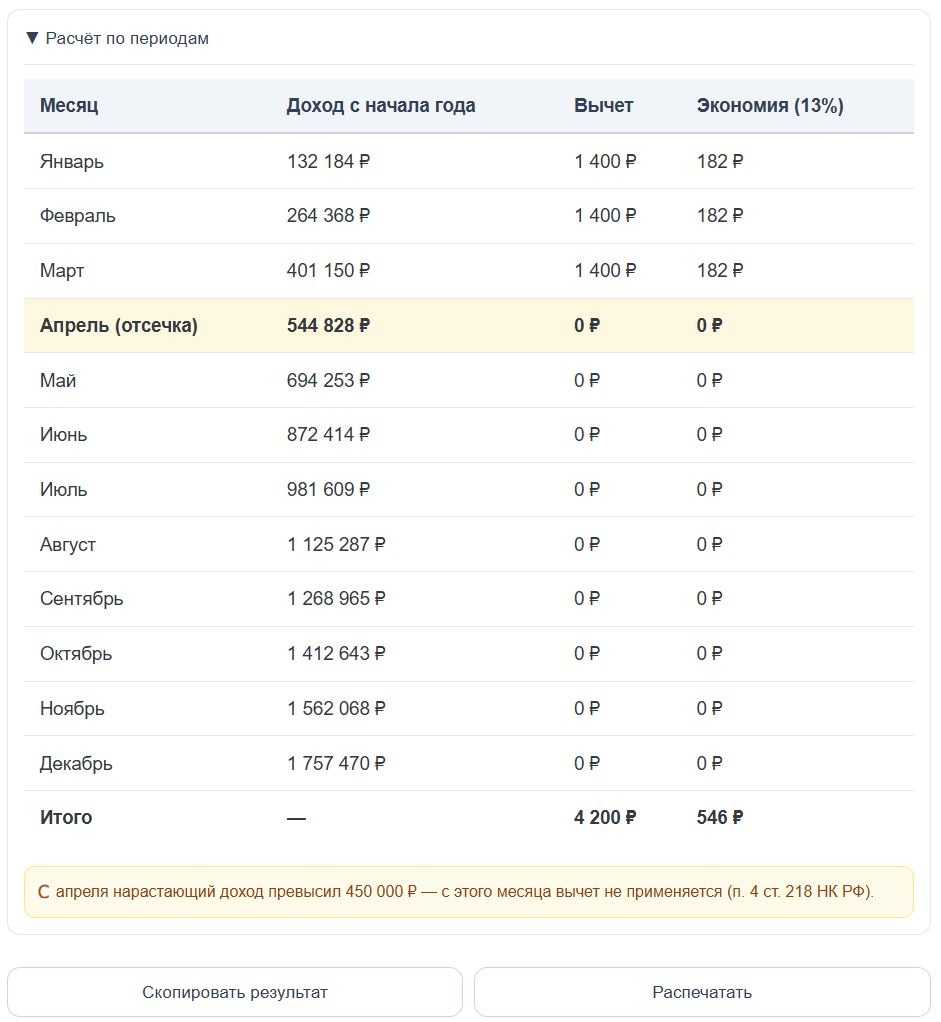Click the Вычет column header
Image resolution: width=941 pixels, height=1022 pixels.
(603, 106)
